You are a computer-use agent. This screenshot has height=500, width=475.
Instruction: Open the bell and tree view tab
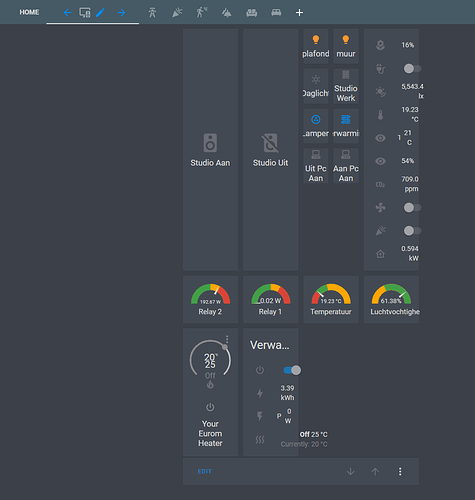(227, 13)
